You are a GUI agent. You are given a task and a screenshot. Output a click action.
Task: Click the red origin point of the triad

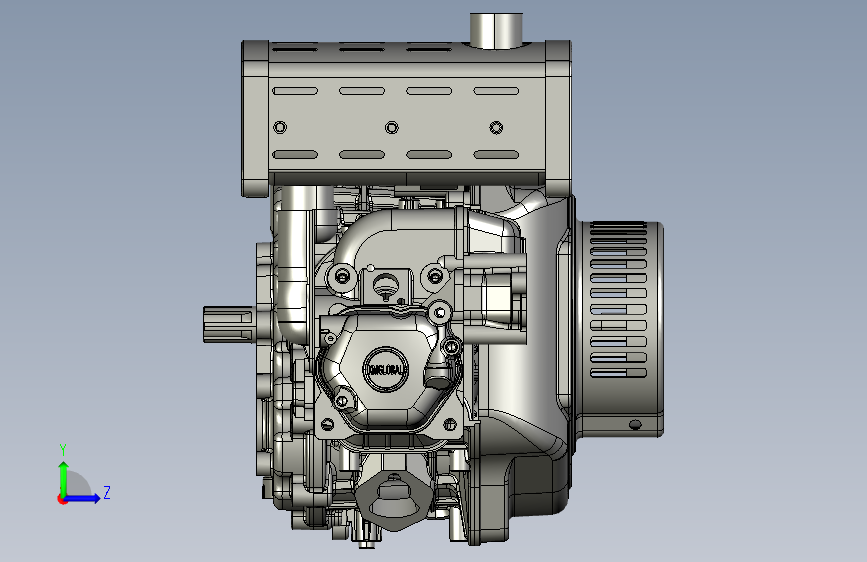pos(62,499)
